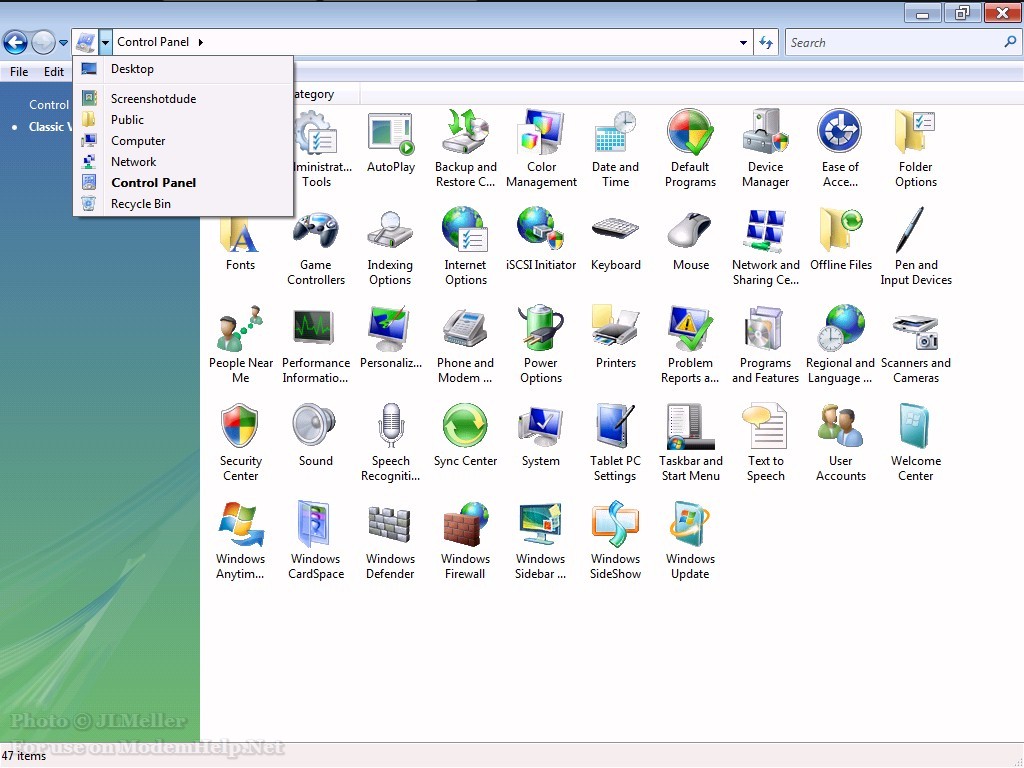Click the Back navigation button
This screenshot has height=768, width=1024.
(15, 42)
